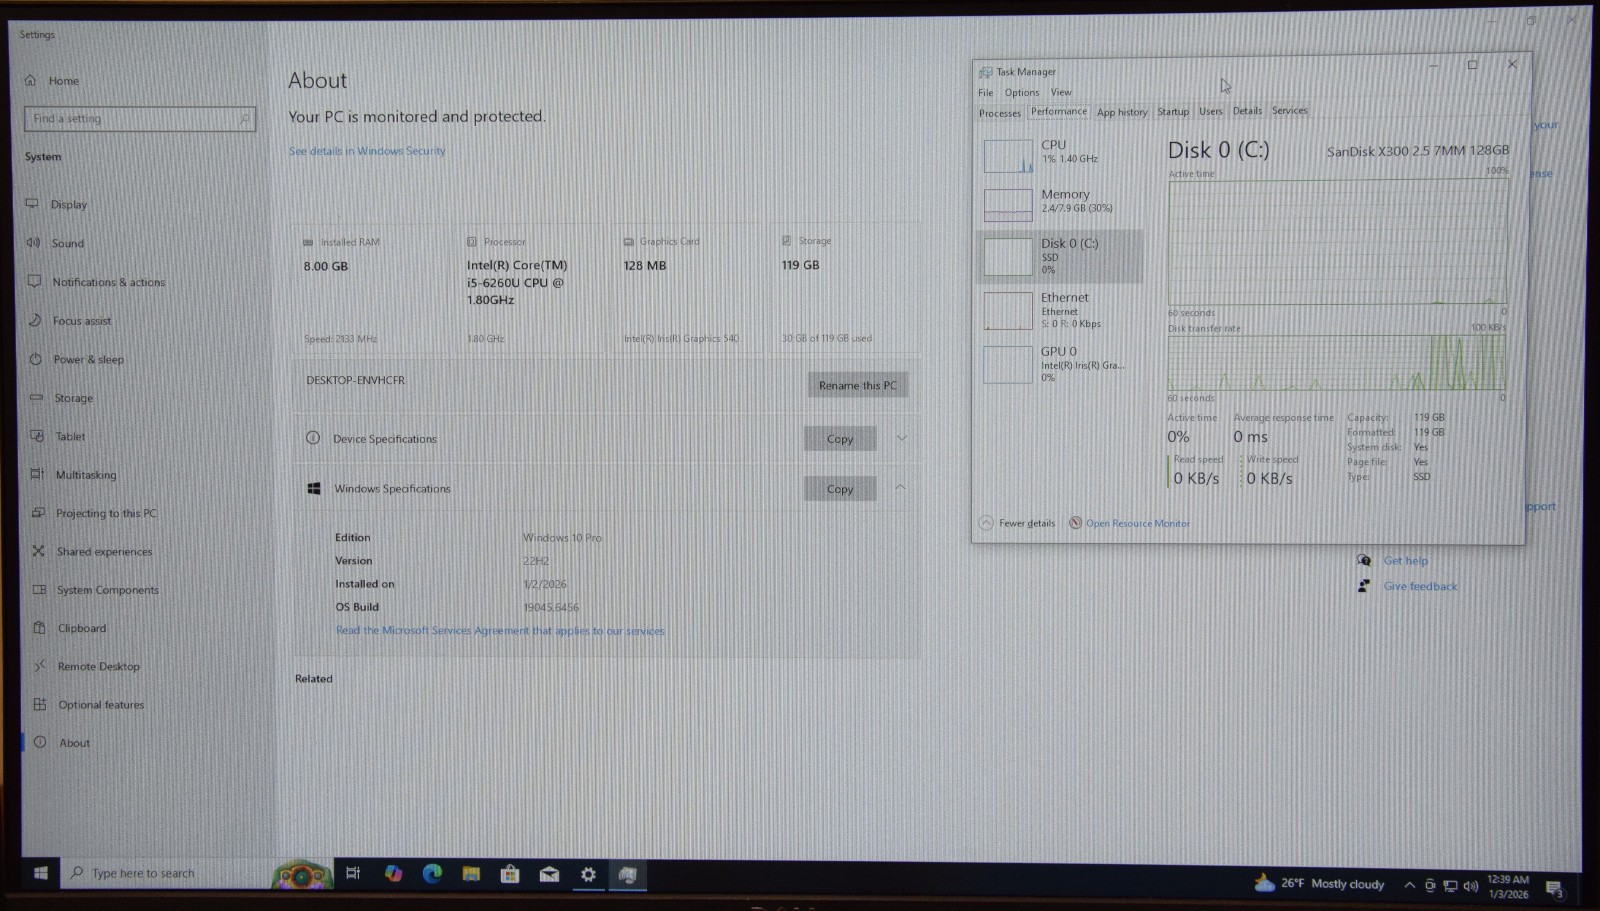Open Microsoft Edge from the taskbar

[x=432, y=874]
